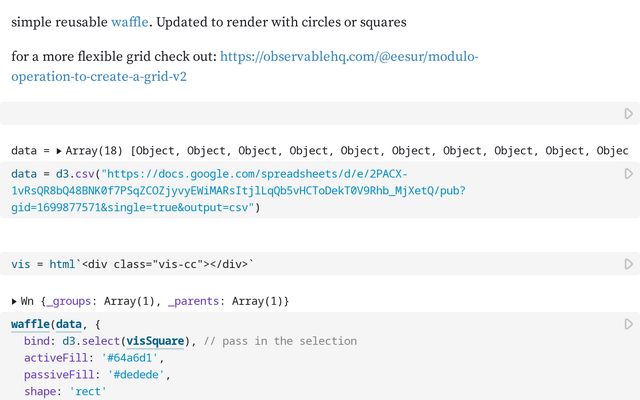
Task: Run the vis html cell
Action: pyautogui.click(x=628, y=264)
